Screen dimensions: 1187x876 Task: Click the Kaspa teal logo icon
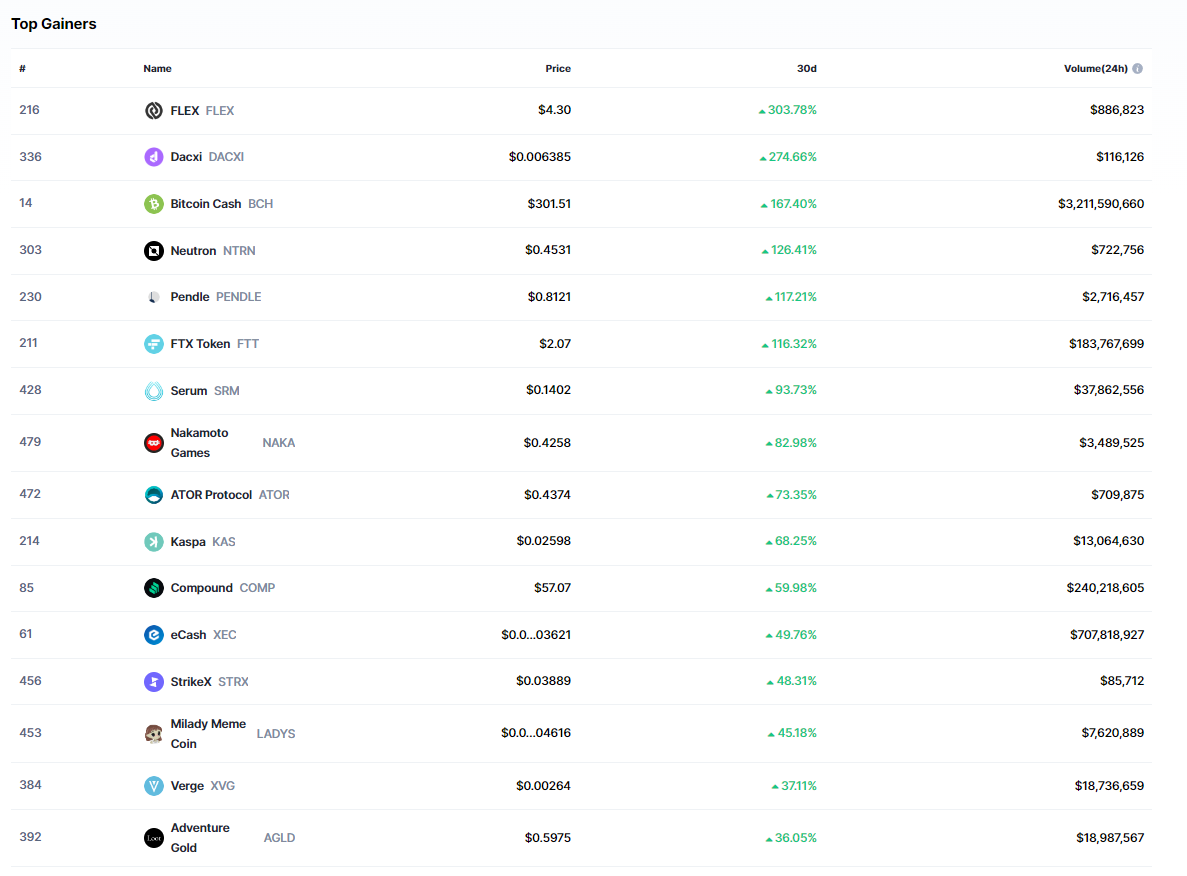(x=154, y=541)
